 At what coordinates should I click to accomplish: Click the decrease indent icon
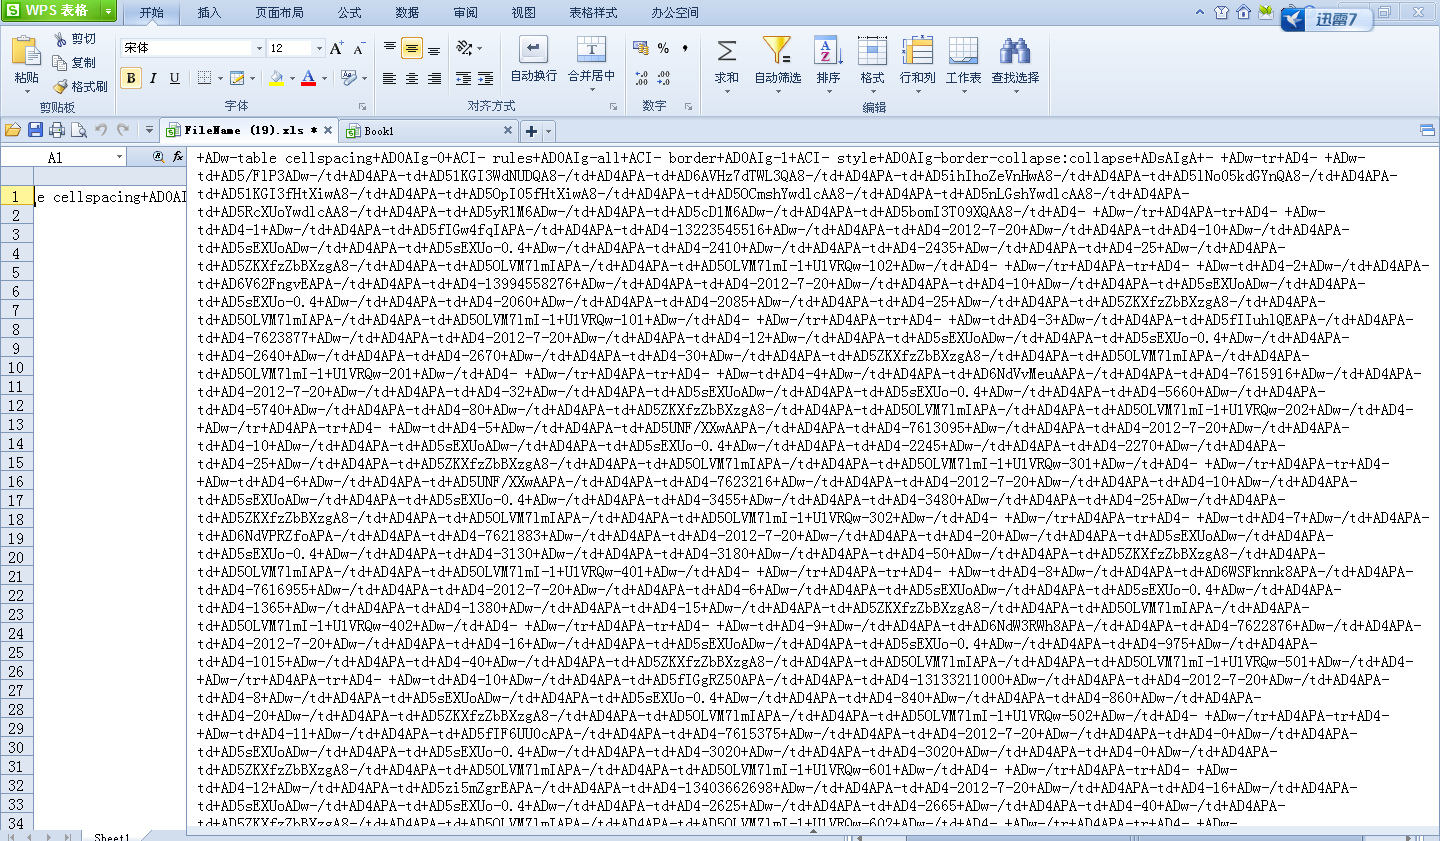463,78
